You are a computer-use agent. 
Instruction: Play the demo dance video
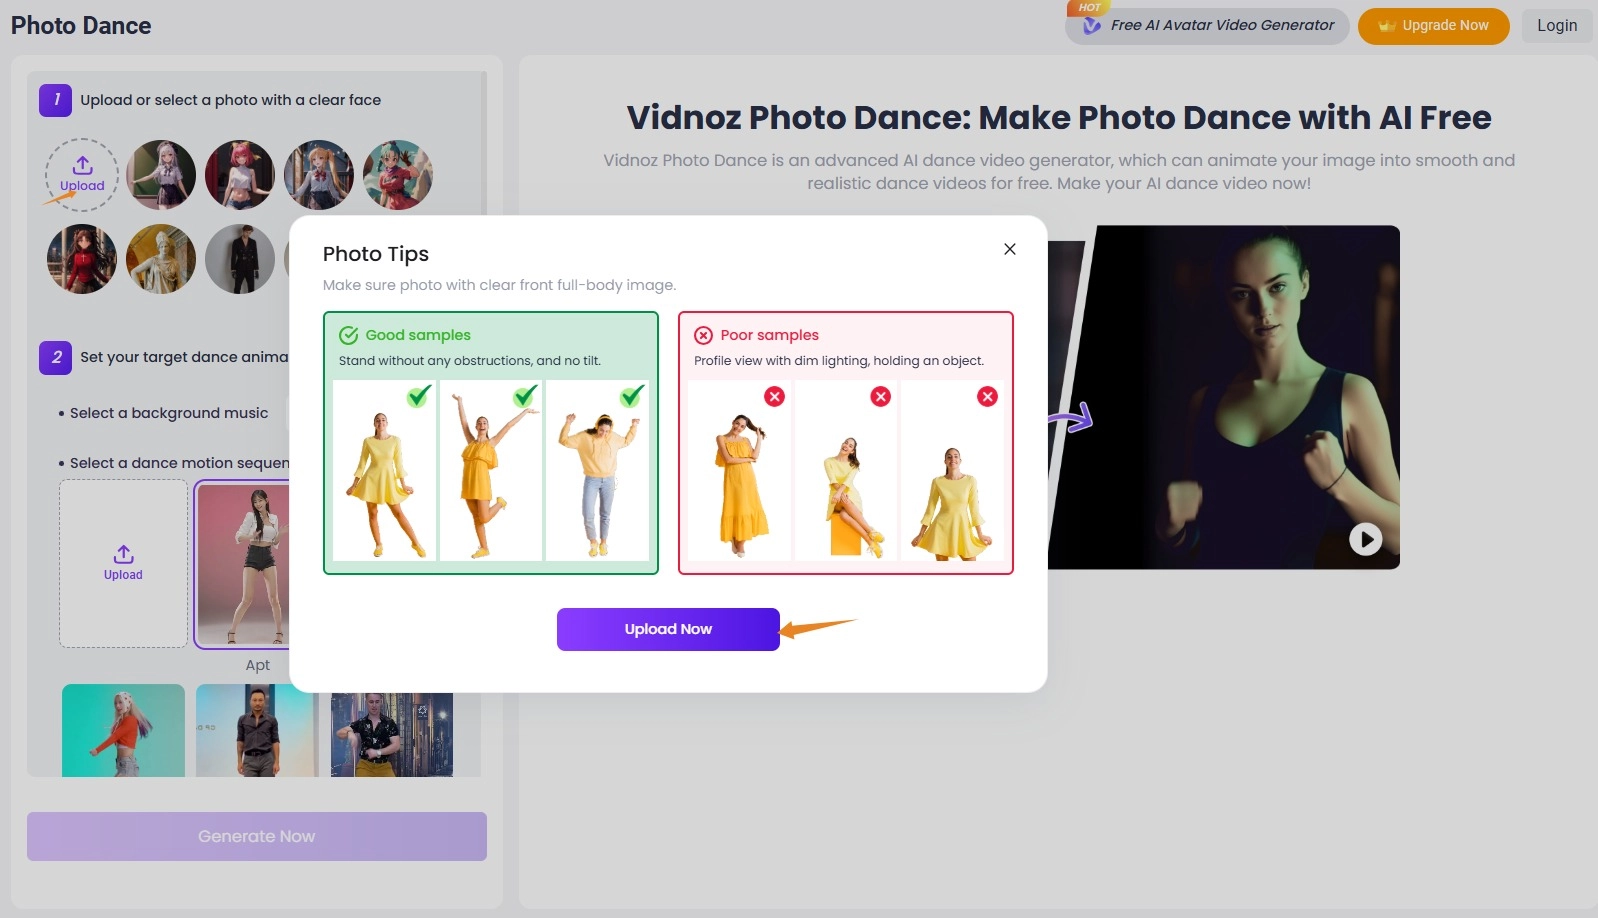coord(1365,539)
